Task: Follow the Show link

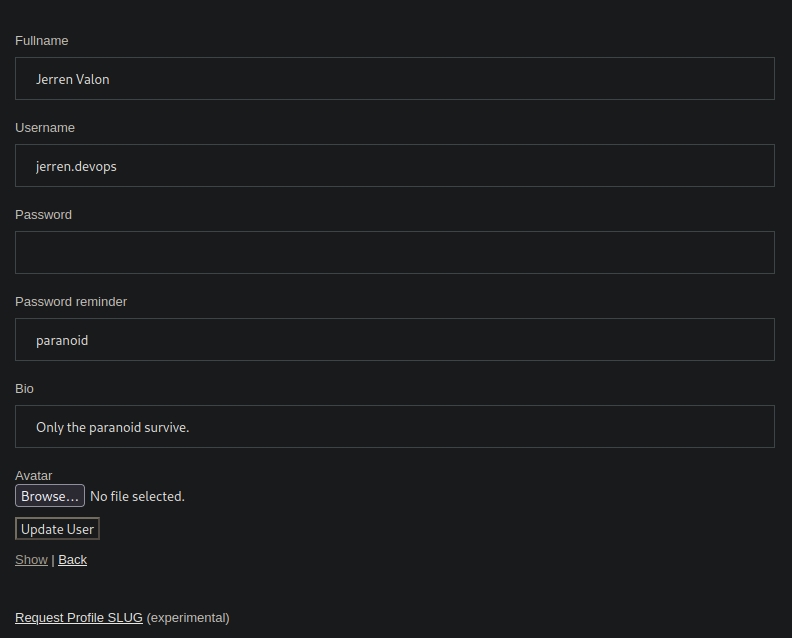Action: (x=31, y=560)
